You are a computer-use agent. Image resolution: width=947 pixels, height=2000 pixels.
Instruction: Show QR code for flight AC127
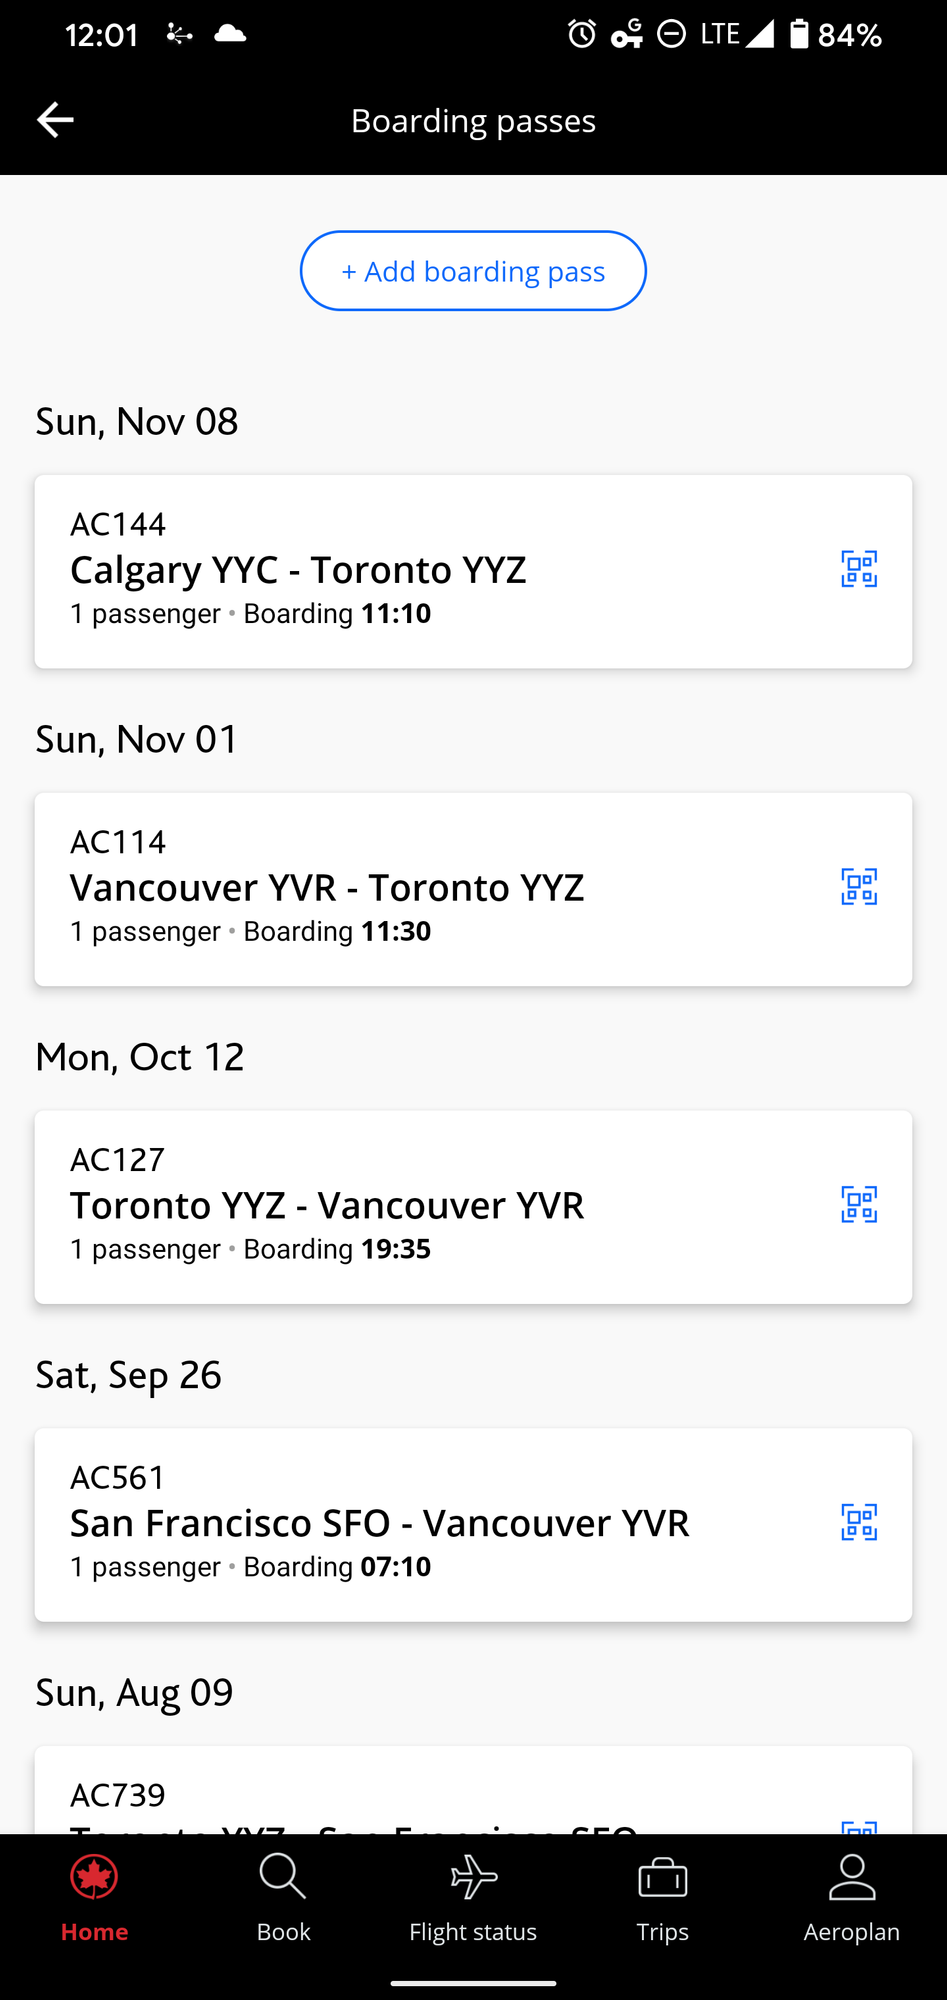click(859, 1205)
